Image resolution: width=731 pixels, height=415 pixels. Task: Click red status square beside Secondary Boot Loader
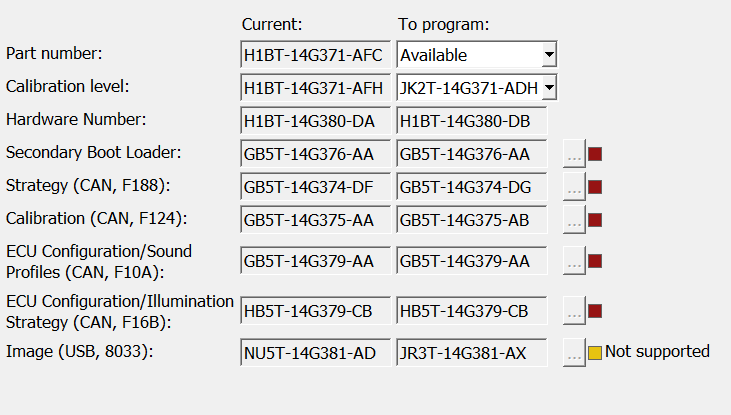pos(594,154)
